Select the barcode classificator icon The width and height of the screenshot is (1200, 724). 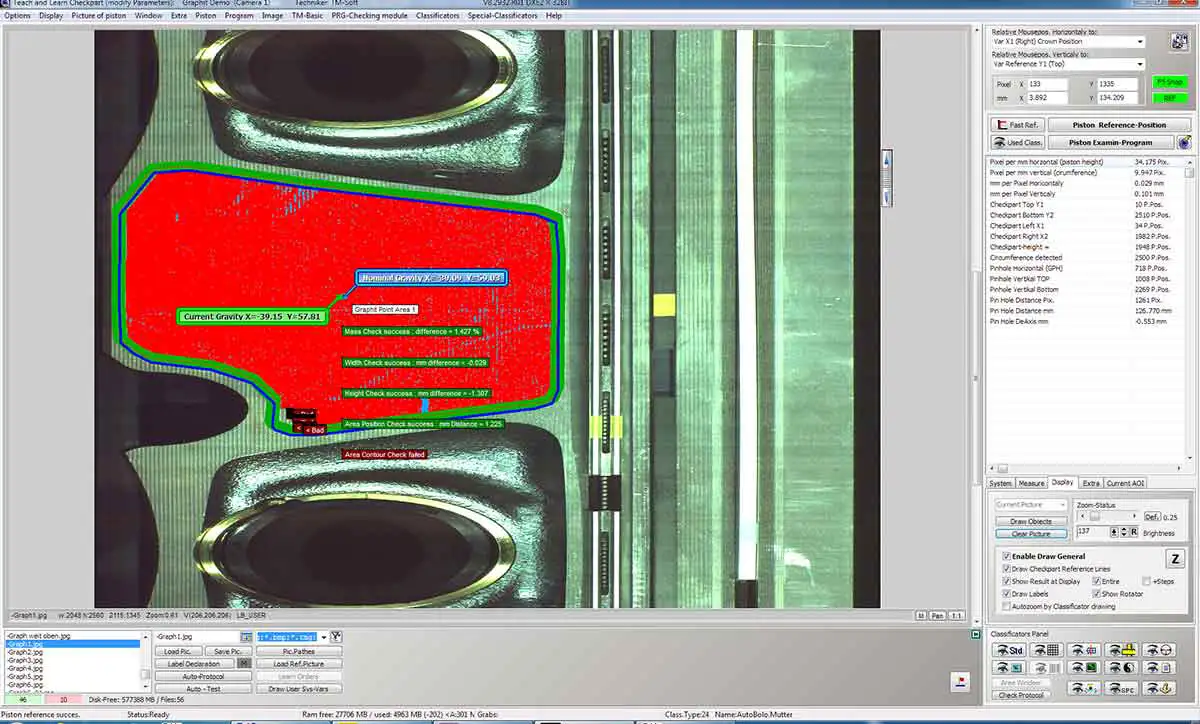pos(1047,668)
